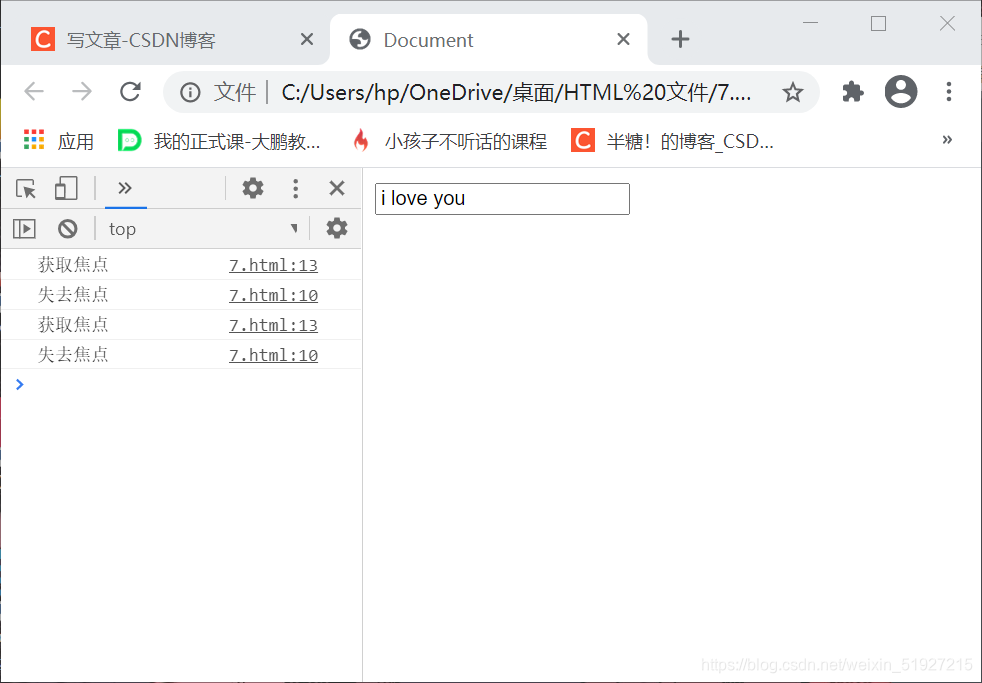Close the 写文章-CSDN博客 tab
This screenshot has height=683, width=982.
(x=307, y=39)
